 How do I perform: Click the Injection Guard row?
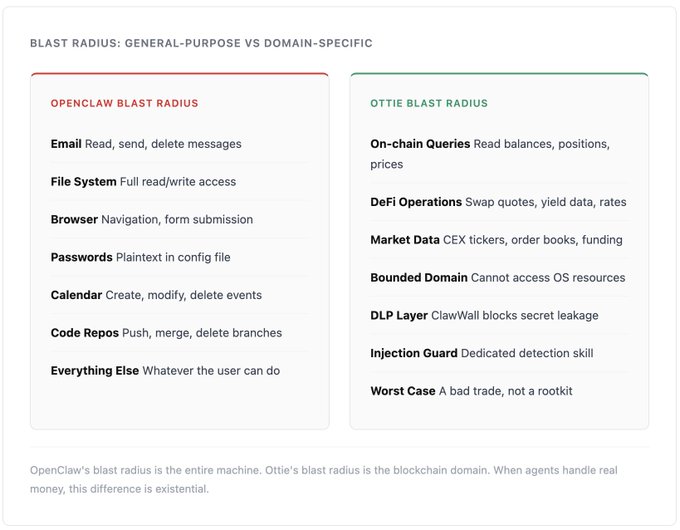(x=481, y=353)
